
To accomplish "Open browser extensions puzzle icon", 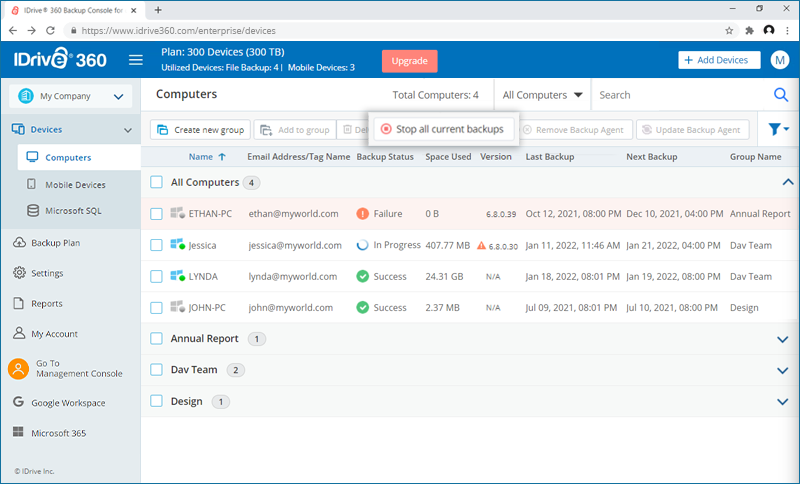I will coord(749,31).
